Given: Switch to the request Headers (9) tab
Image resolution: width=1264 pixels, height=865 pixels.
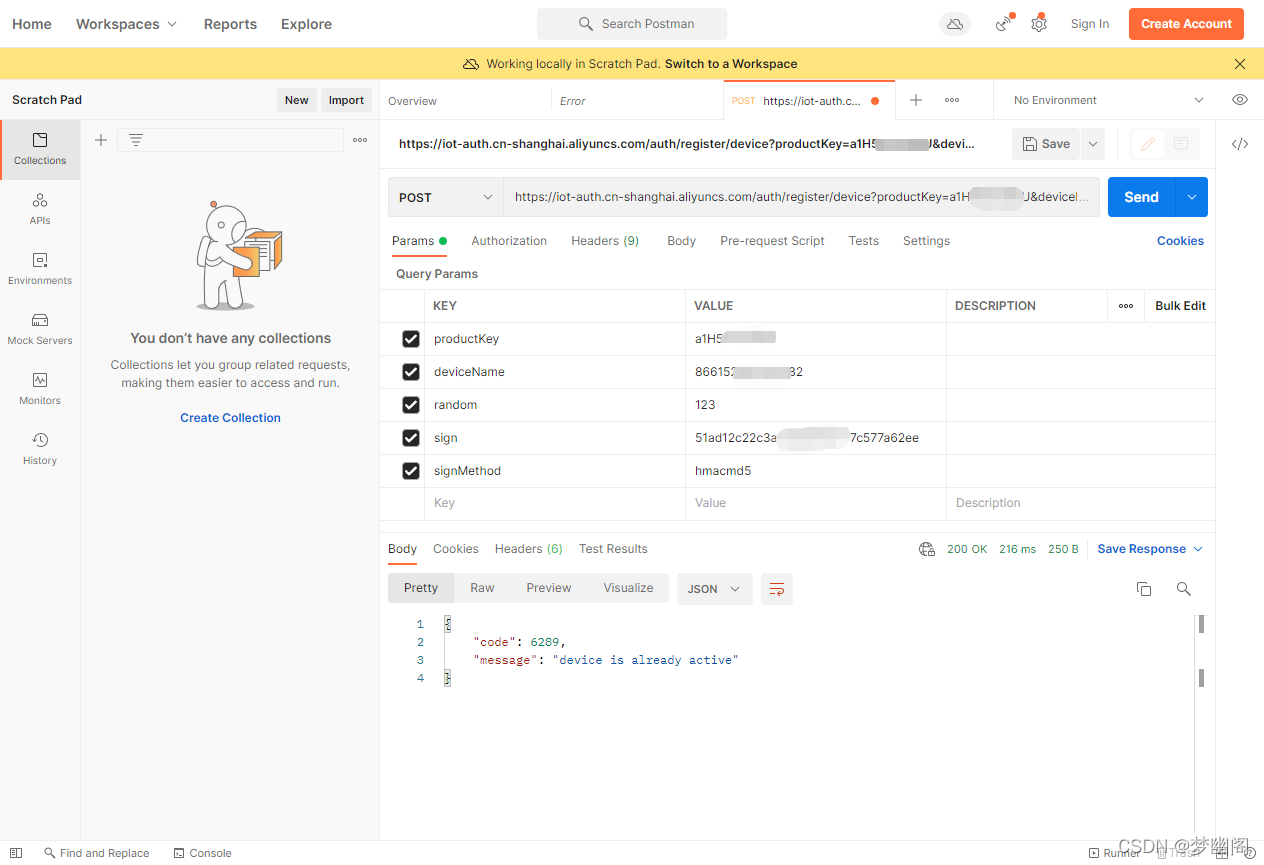Looking at the screenshot, I should [605, 241].
